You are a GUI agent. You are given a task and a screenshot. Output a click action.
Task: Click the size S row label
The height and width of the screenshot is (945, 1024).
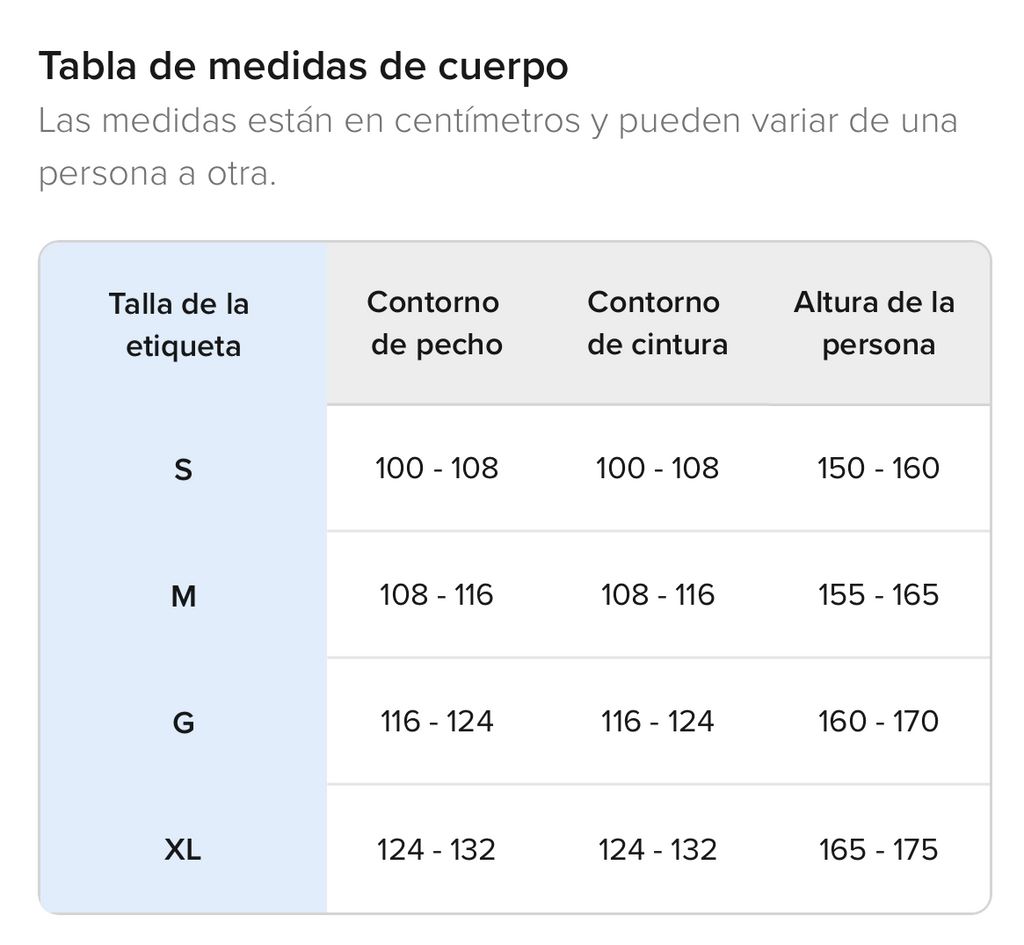point(183,469)
